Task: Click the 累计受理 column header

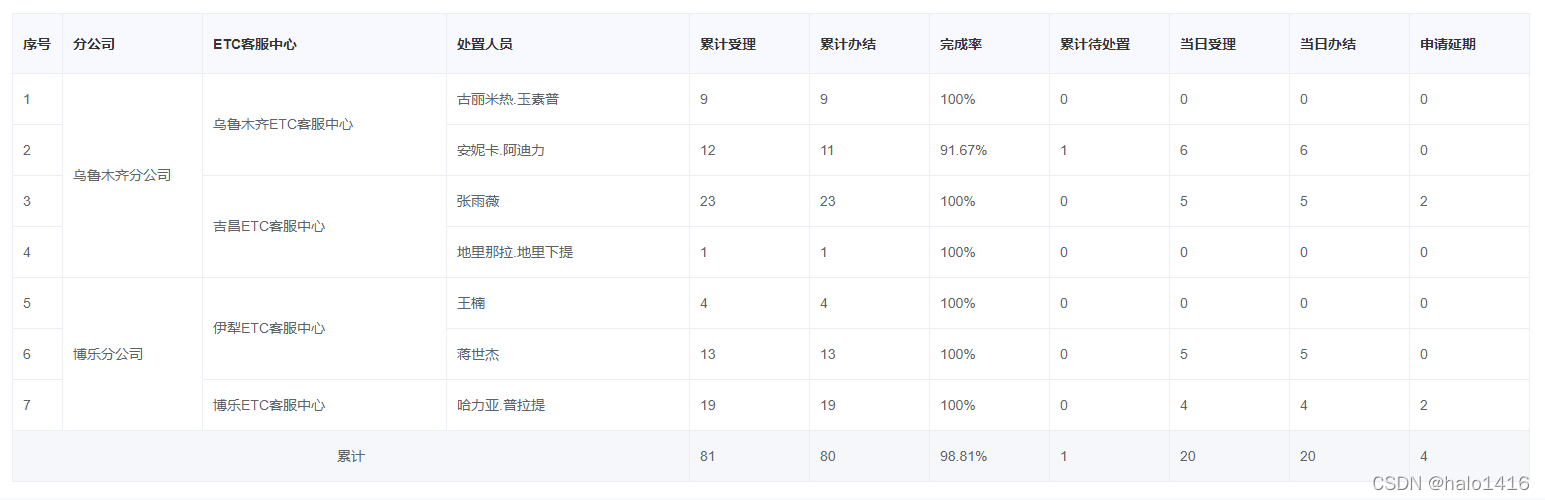Action: 749,44
